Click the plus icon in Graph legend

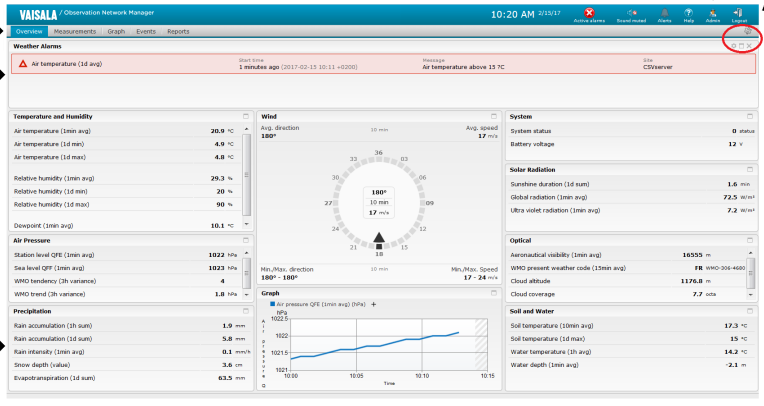[x=374, y=303]
